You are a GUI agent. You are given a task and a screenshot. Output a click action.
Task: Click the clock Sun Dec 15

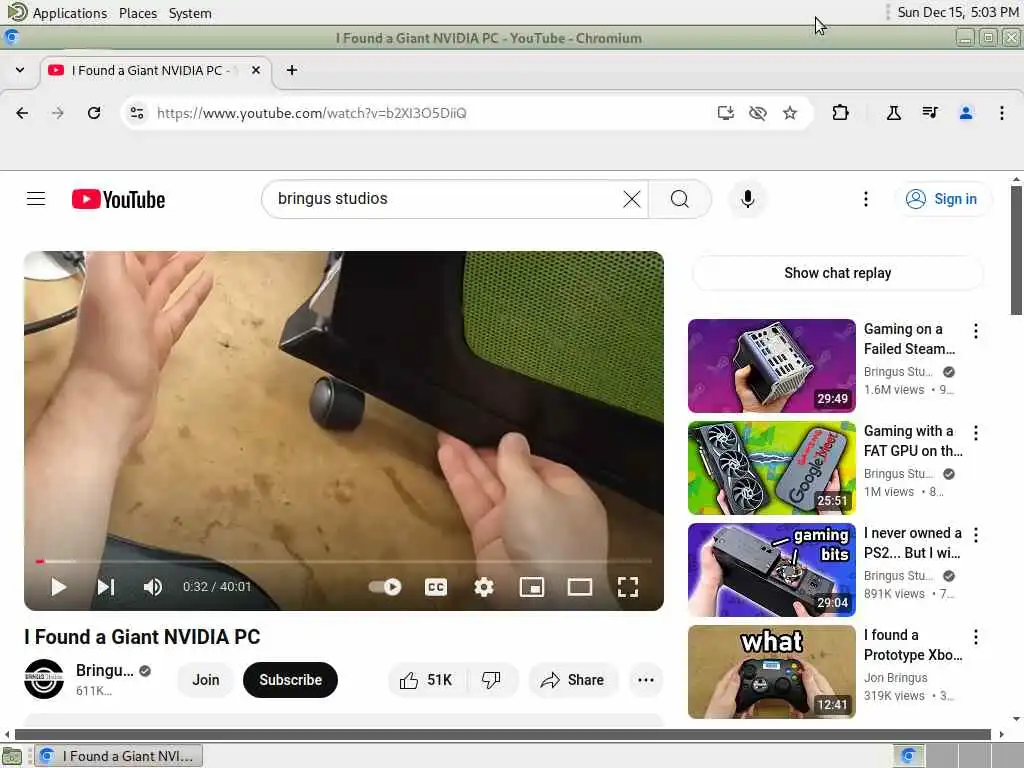(957, 12)
